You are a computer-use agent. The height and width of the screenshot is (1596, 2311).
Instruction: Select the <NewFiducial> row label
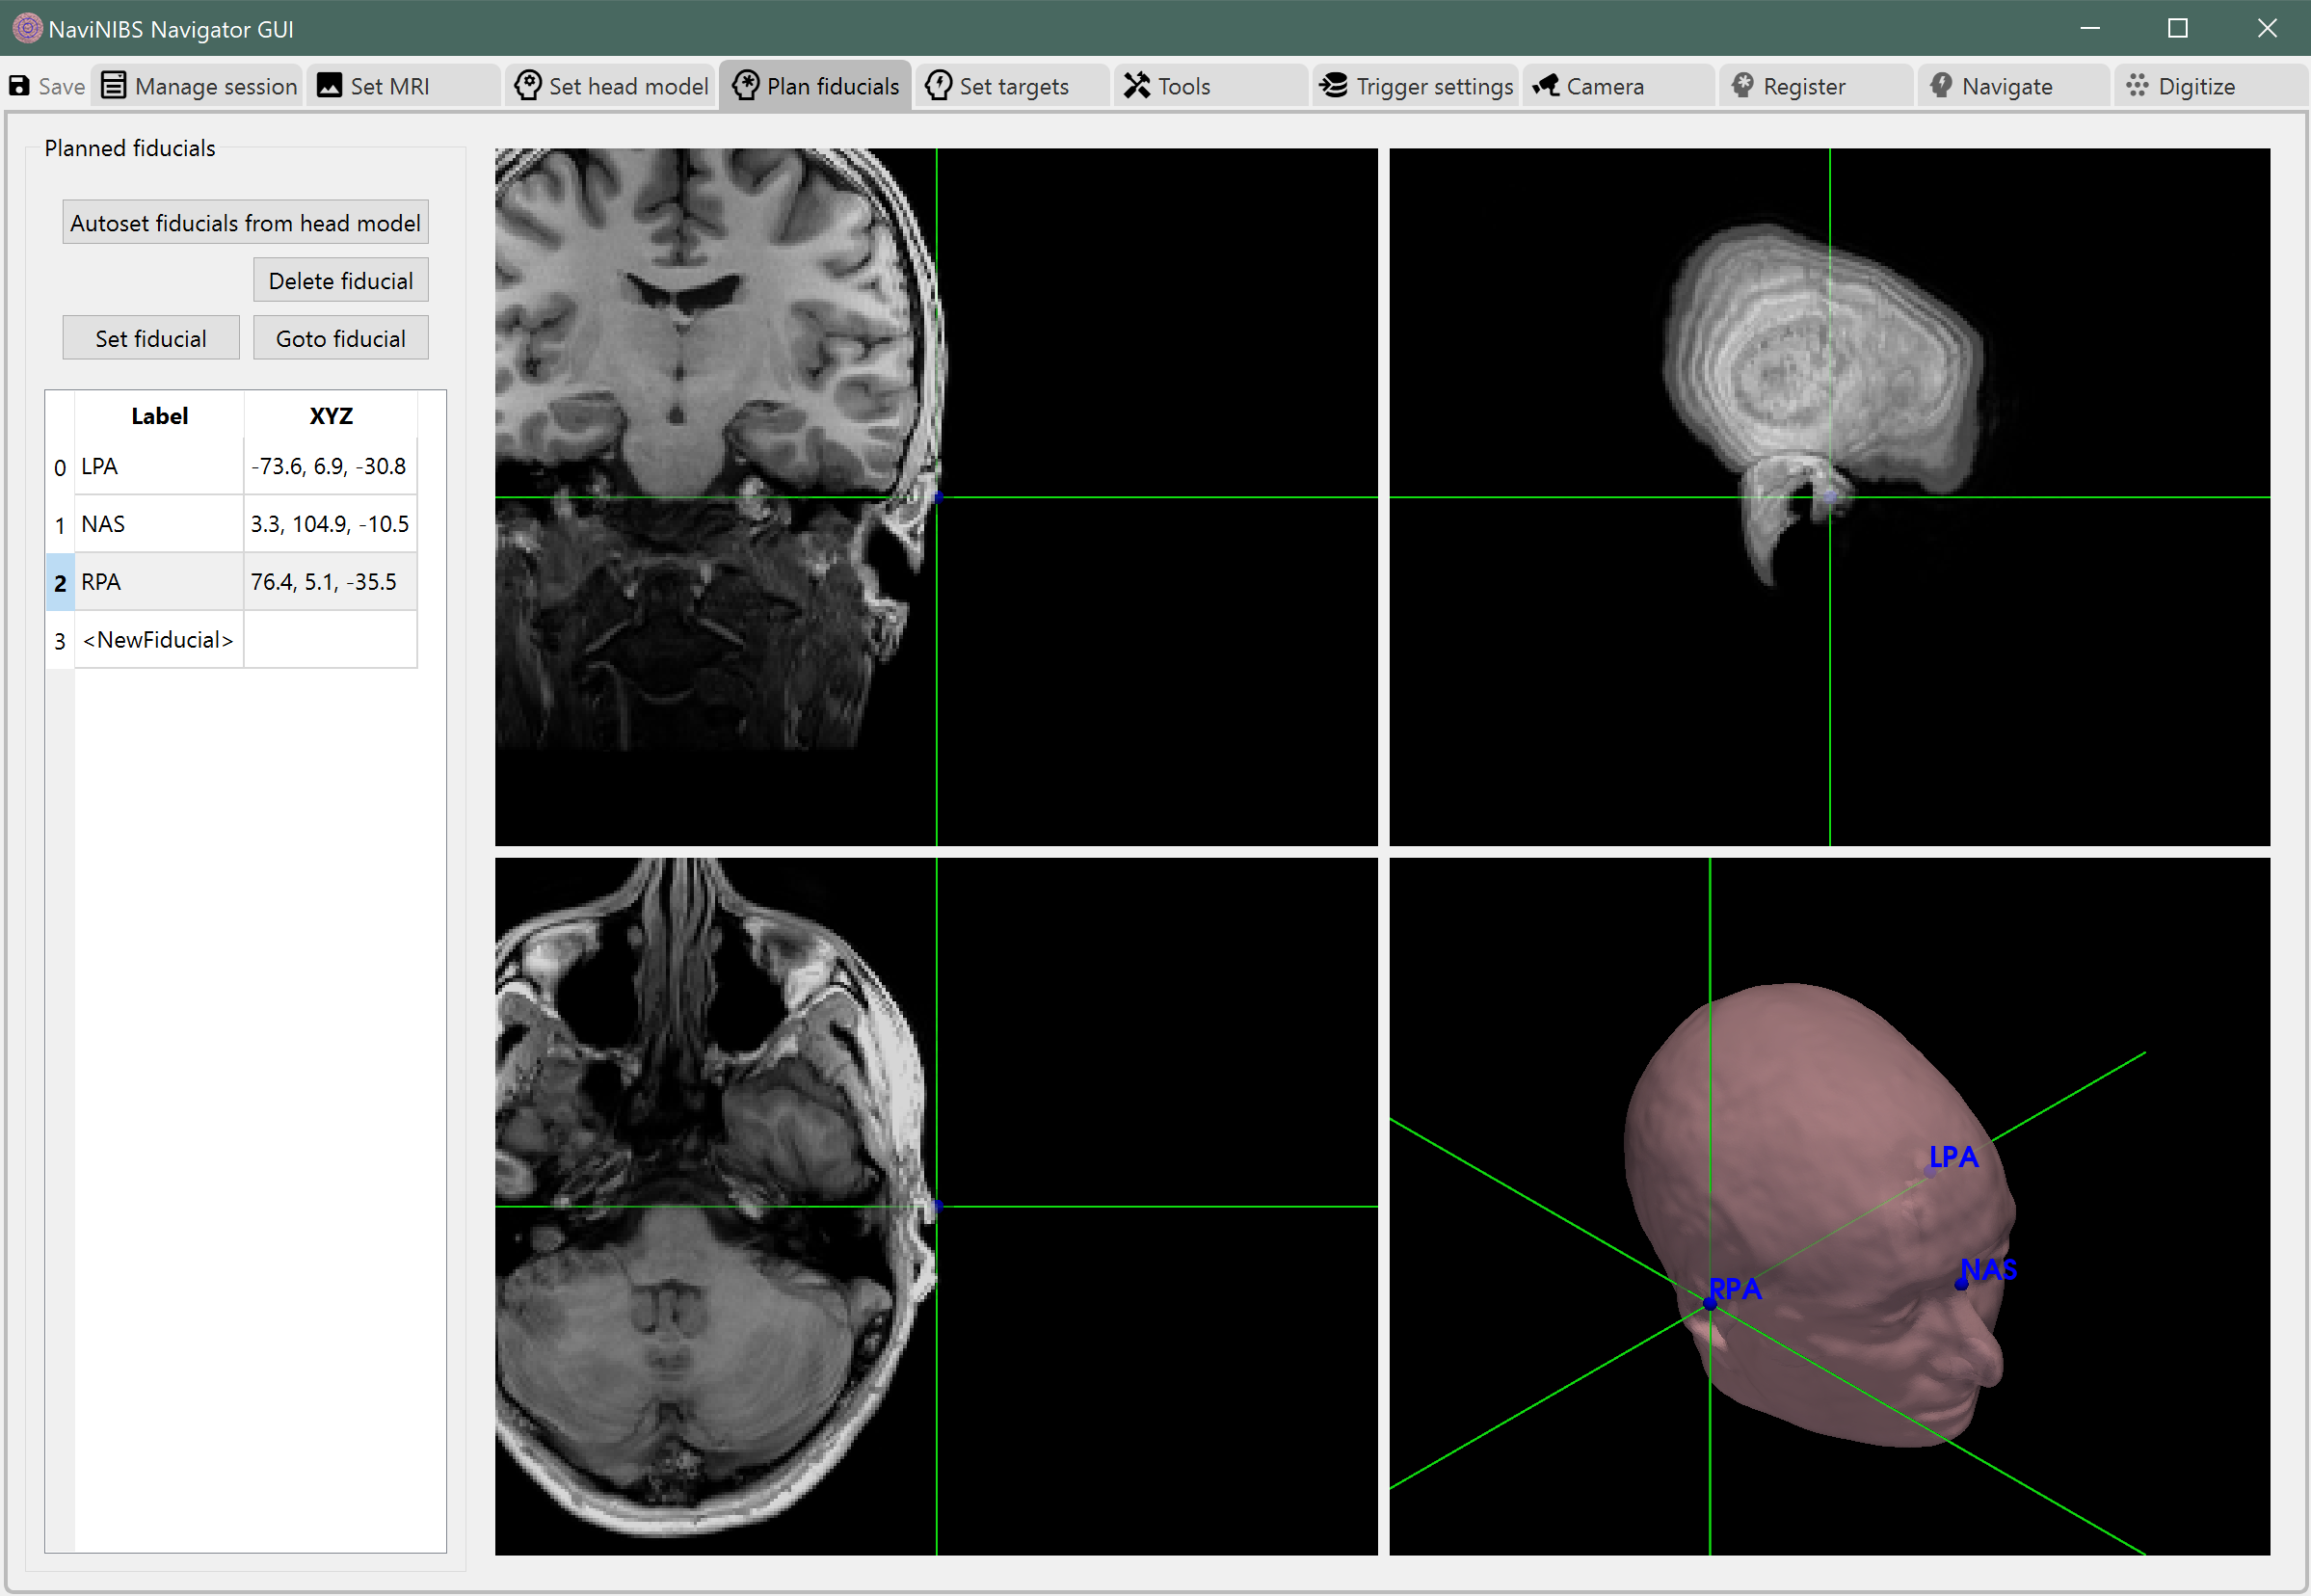coord(159,641)
